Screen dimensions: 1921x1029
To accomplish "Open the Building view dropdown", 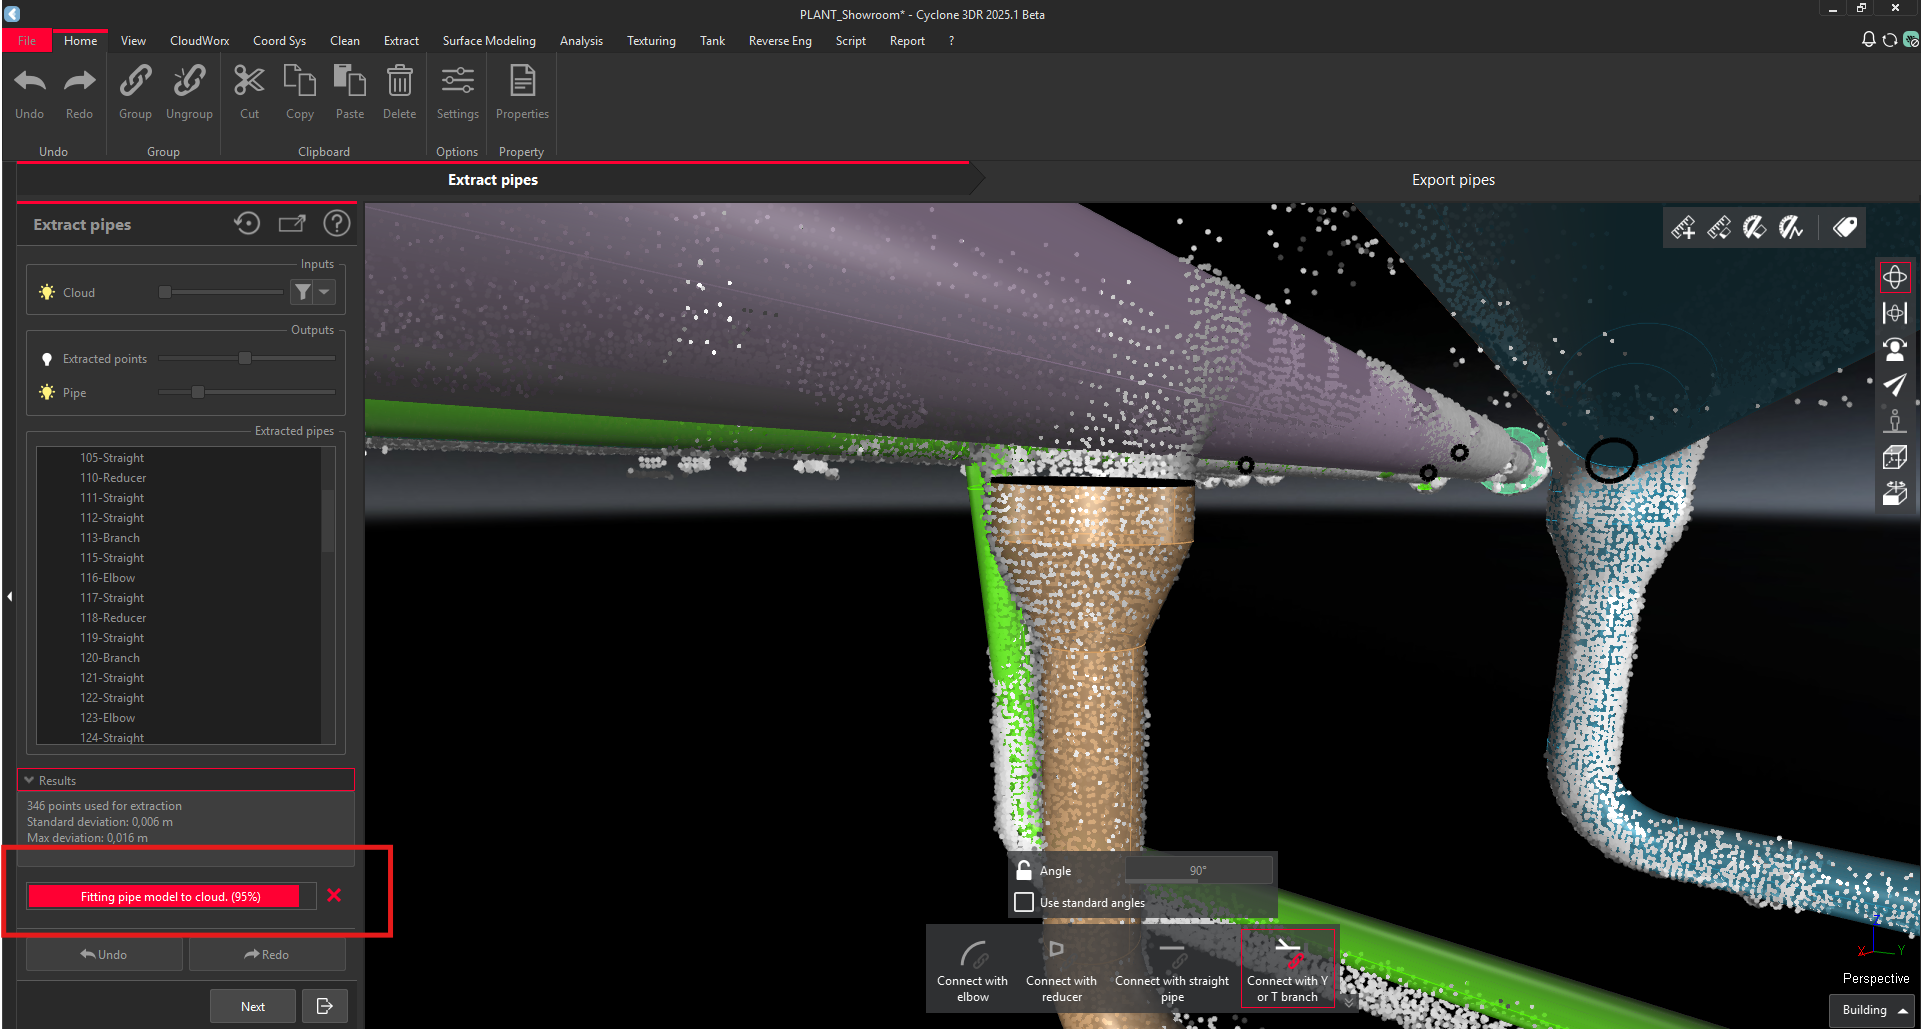I will click(1873, 1010).
